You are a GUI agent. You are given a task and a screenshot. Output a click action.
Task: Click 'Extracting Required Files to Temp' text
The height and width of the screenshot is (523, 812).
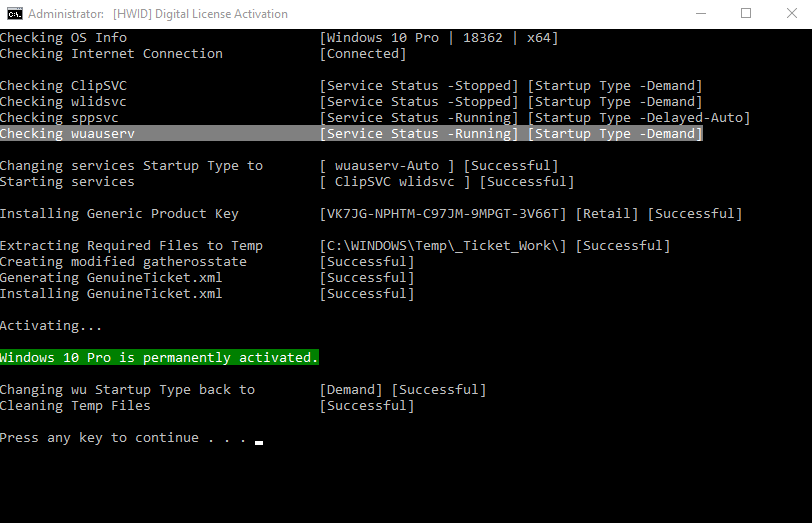click(132, 246)
